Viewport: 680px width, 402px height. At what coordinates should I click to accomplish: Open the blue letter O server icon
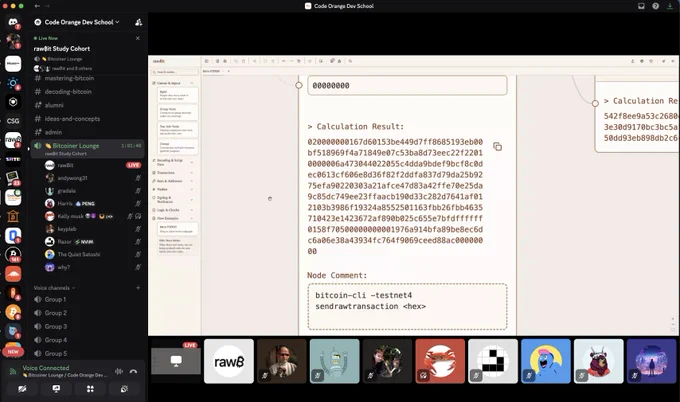[13, 235]
